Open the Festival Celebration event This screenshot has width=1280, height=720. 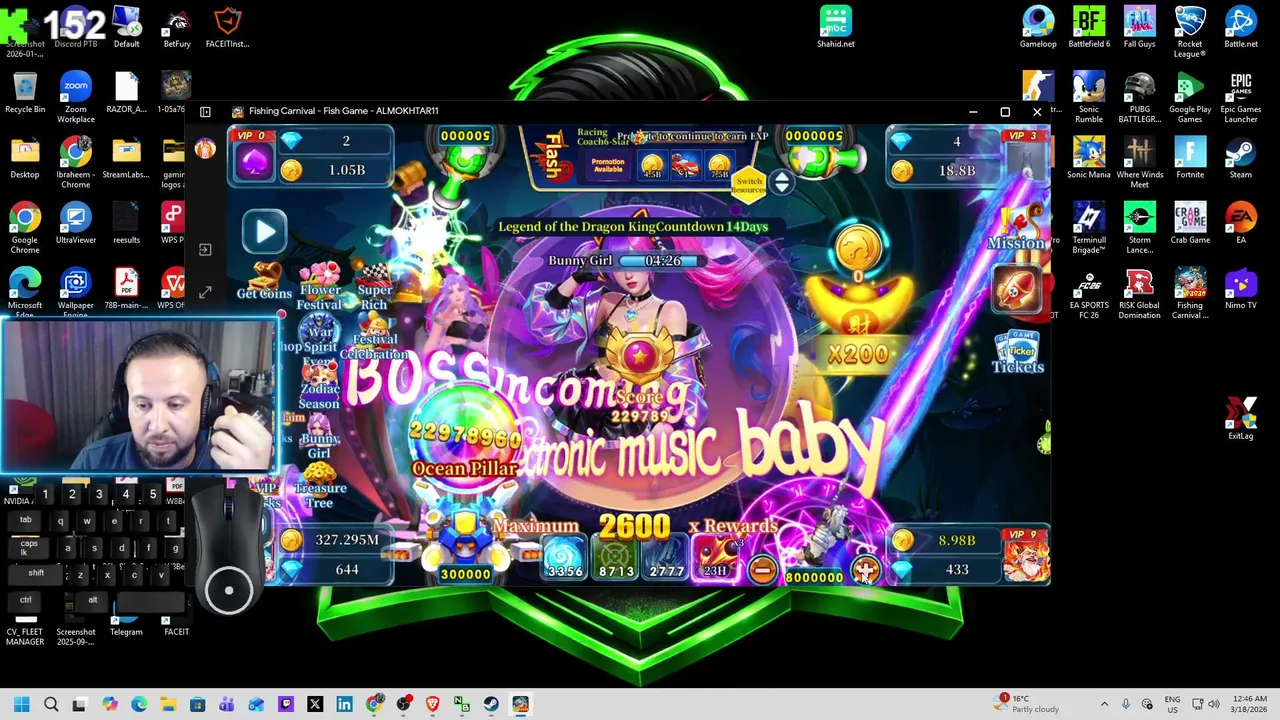tap(374, 336)
